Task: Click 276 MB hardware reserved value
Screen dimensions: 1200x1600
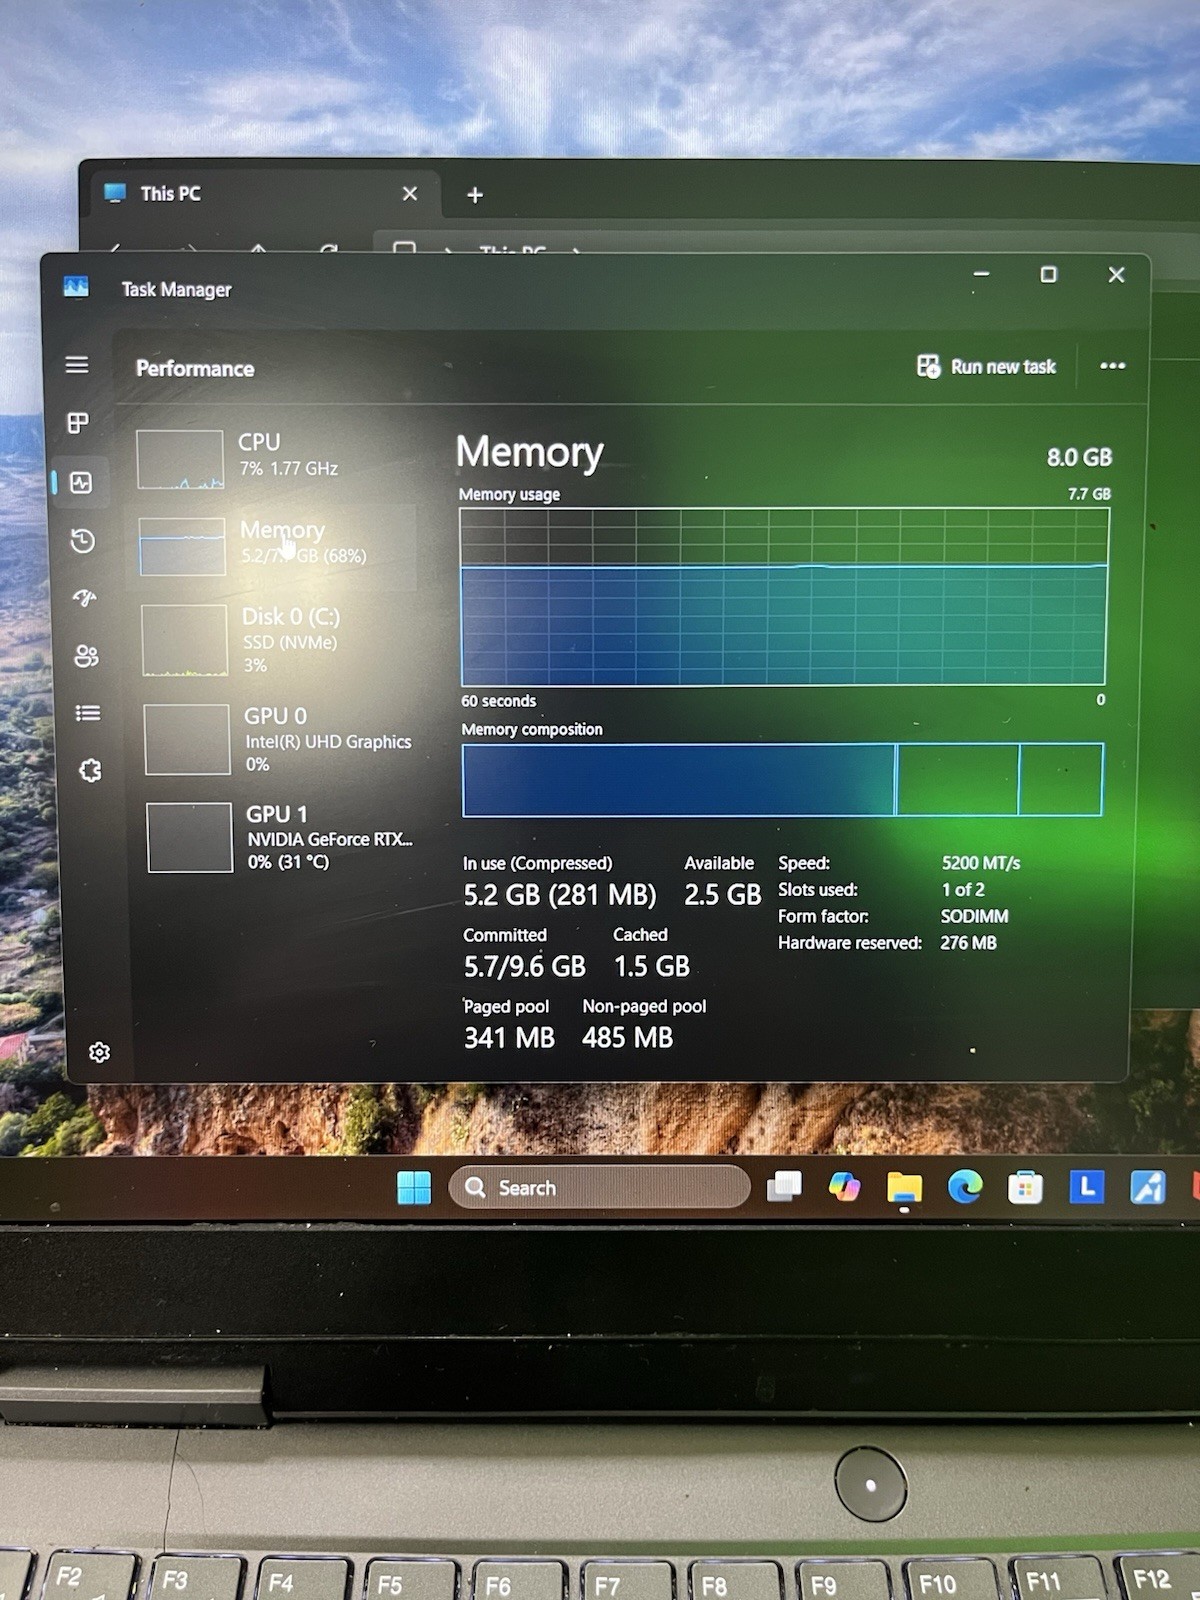Action: tap(968, 943)
